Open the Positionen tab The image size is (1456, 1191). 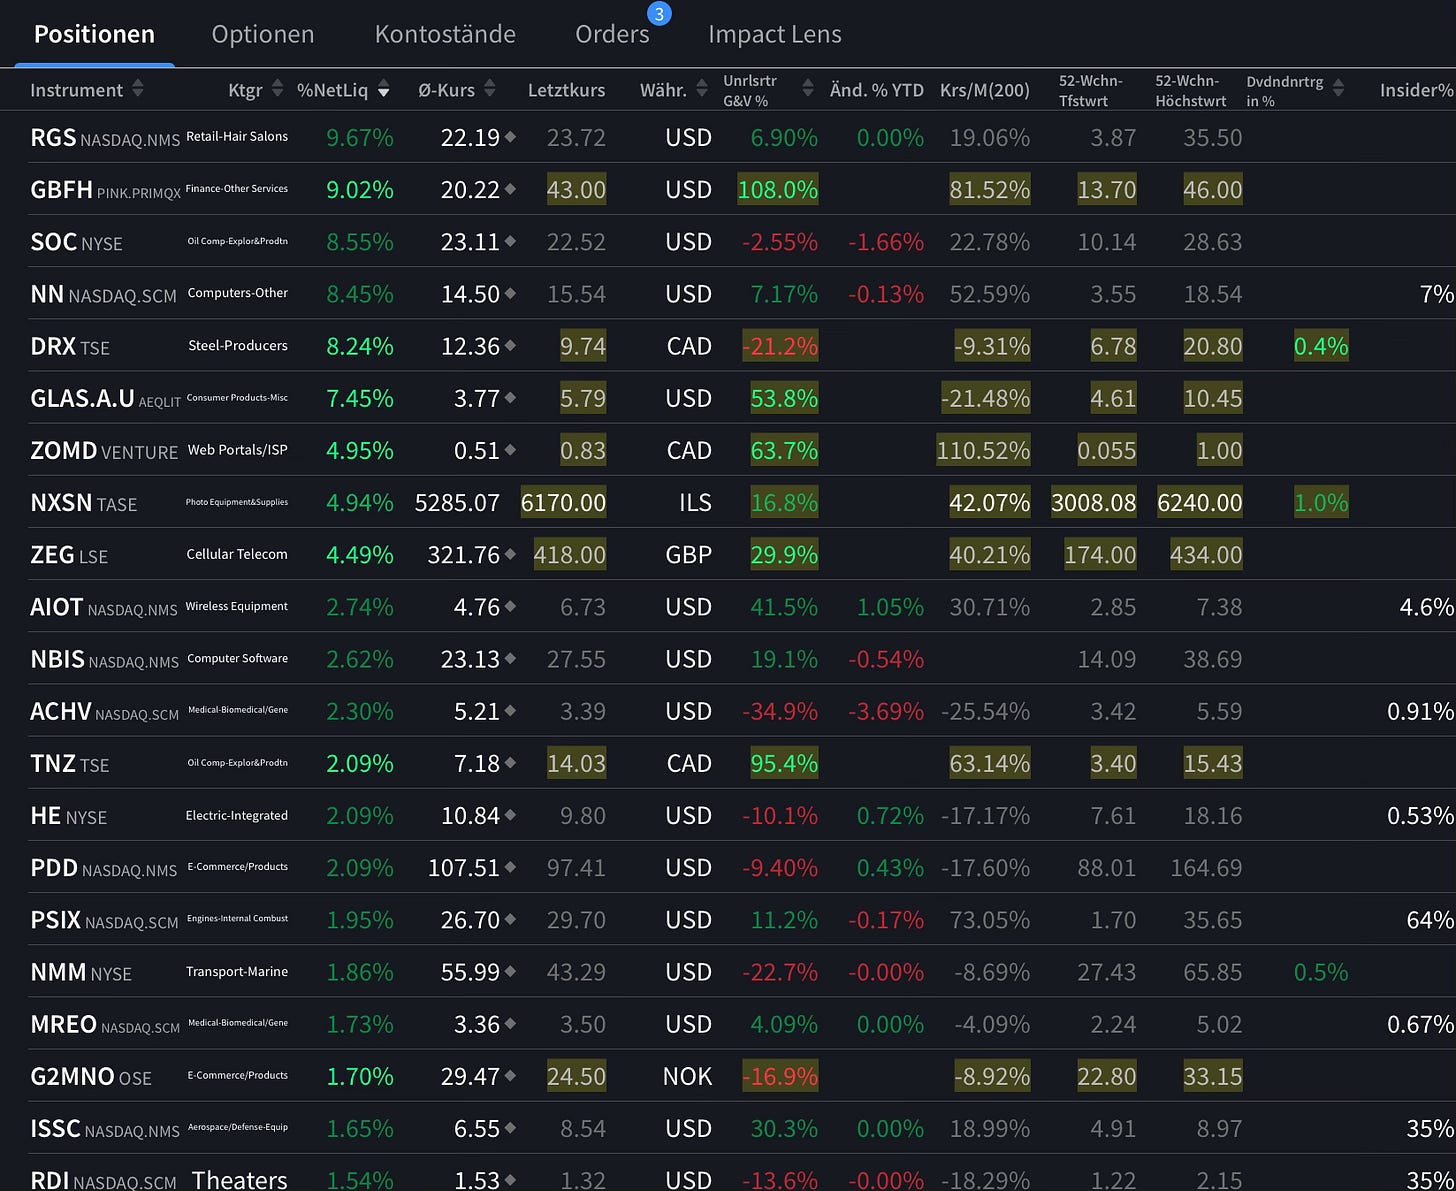[x=94, y=34]
